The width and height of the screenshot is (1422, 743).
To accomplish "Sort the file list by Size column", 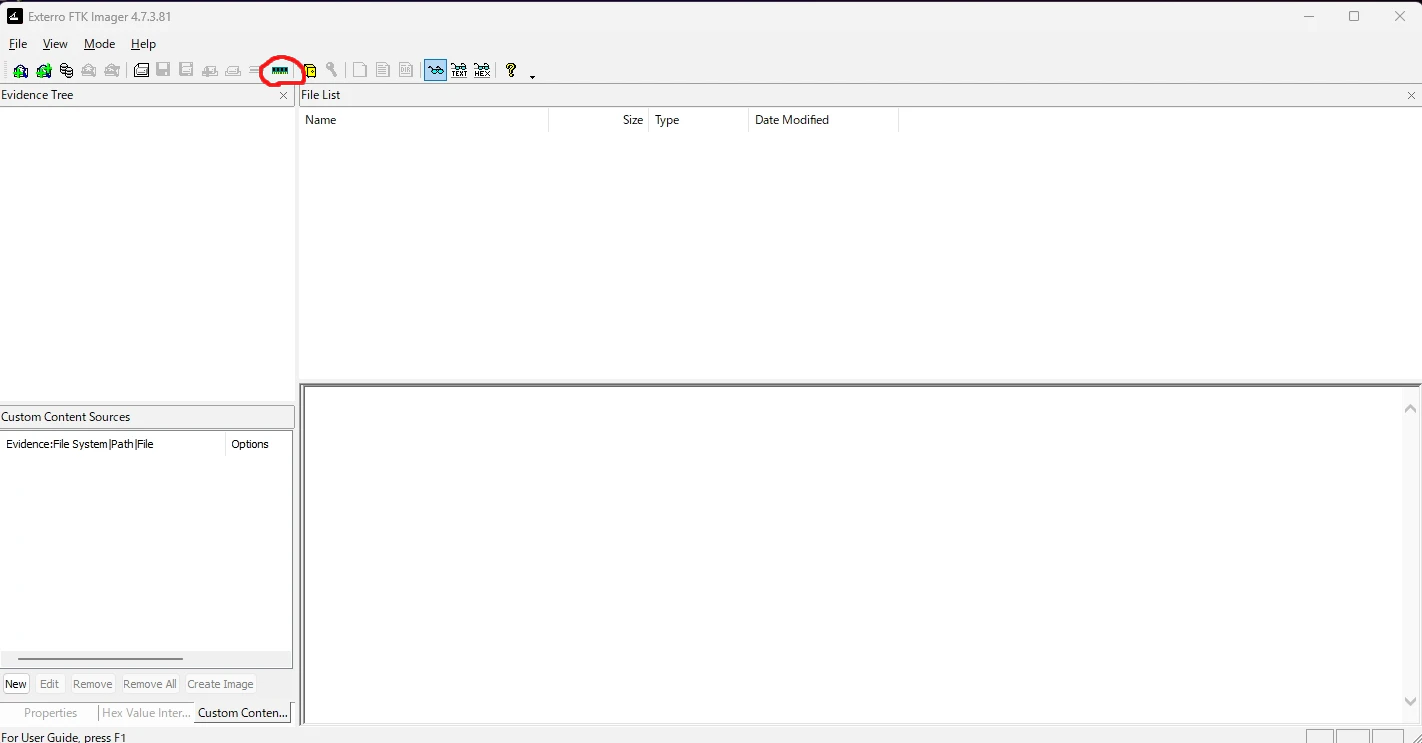I will pos(598,120).
